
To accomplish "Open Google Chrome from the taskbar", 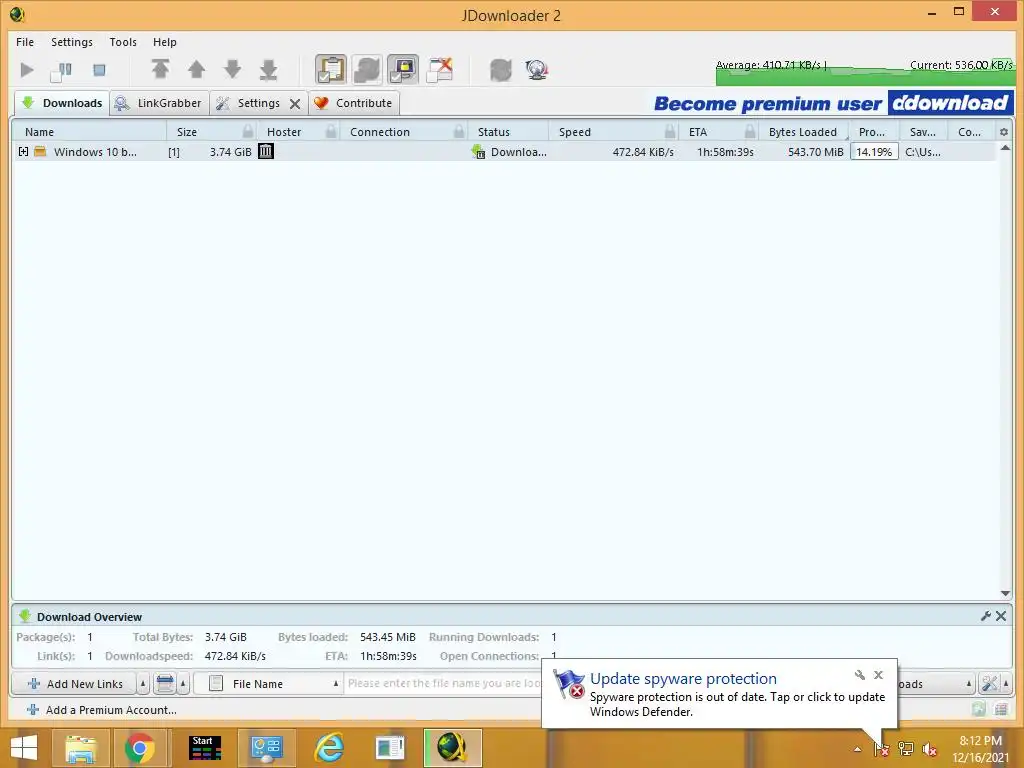I will tap(140, 748).
